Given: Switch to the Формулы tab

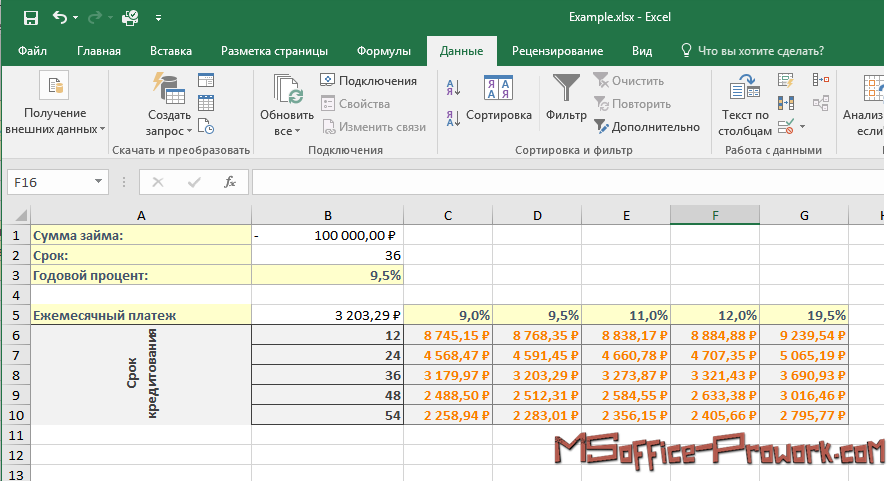Looking at the screenshot, I should pyautogui.click(x=383, y=51).
